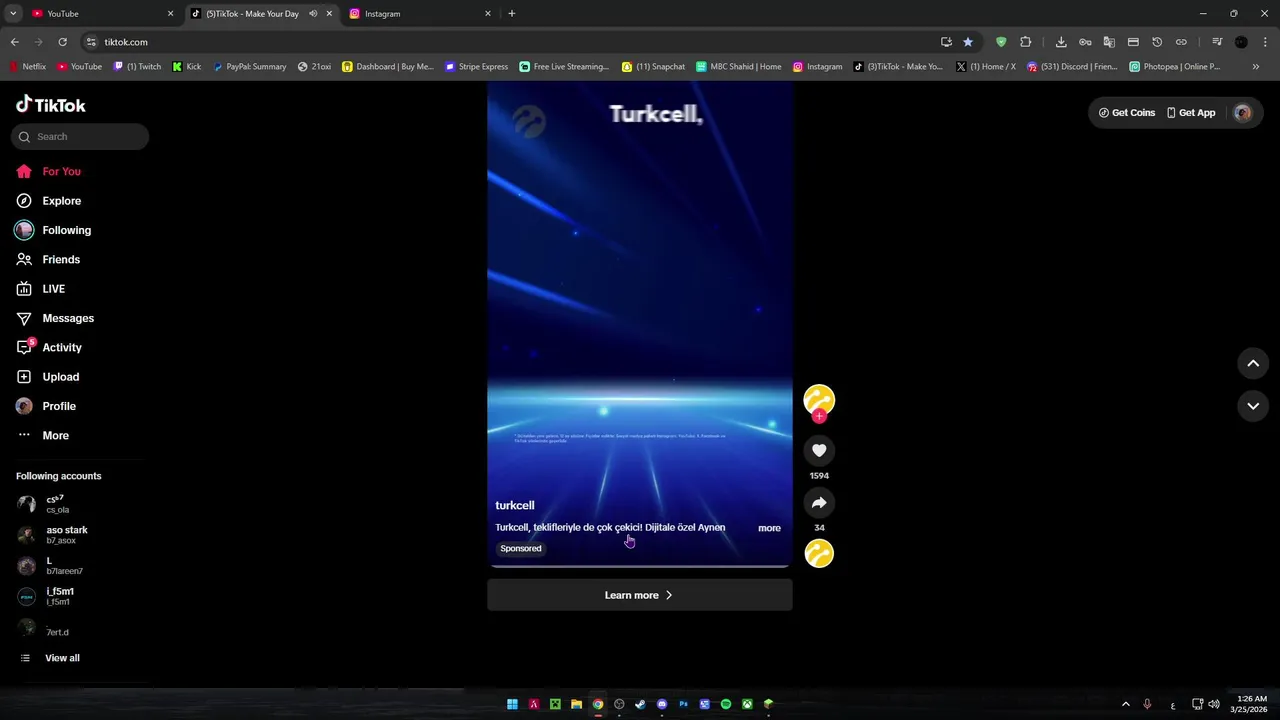Screen dimensions: 1280x720
Task: Open Steam from the taskbar
Action: (x=640, y=704)
